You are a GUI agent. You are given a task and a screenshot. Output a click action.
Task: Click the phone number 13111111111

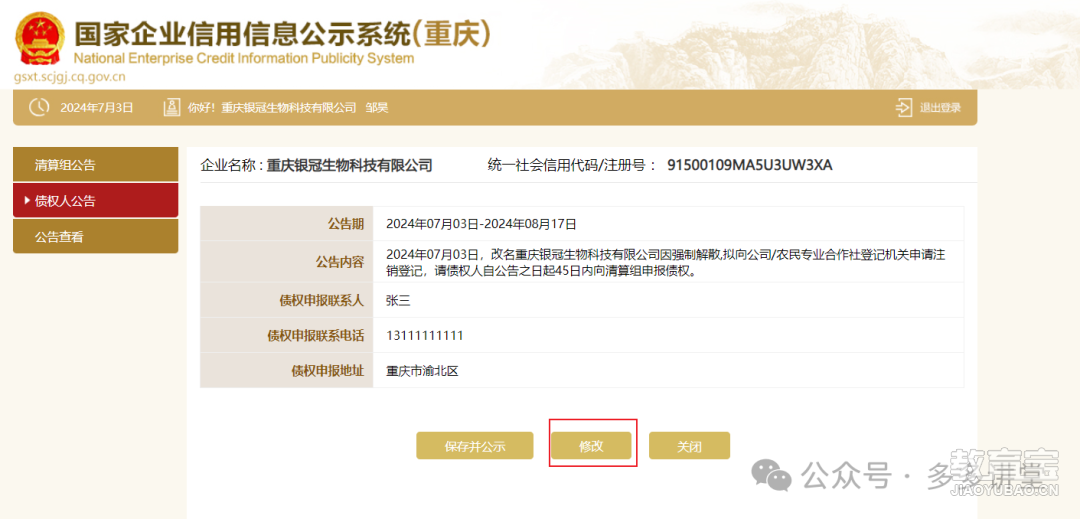(424, 335)
